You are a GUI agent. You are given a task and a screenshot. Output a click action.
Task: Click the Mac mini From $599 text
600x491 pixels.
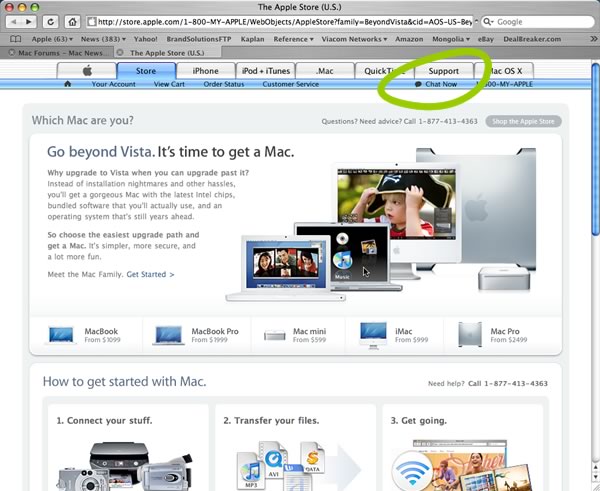point(310,335)
